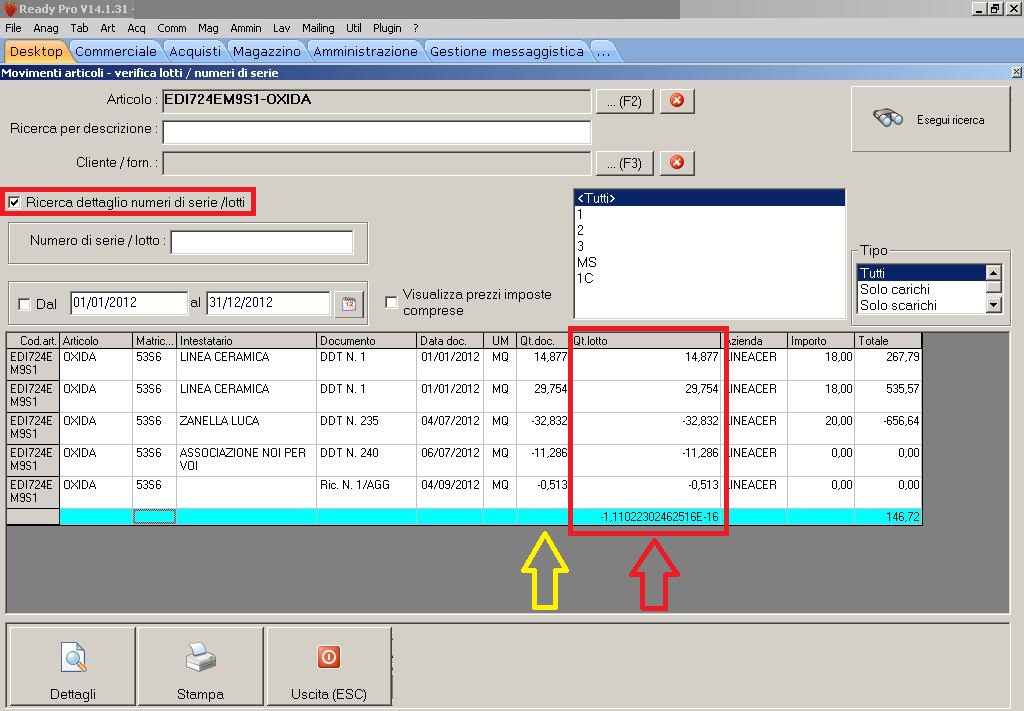Screen dimensions: 1024x711
Task: Select entry 2 in the warehouse list
Action: click(x=709, y=230)
